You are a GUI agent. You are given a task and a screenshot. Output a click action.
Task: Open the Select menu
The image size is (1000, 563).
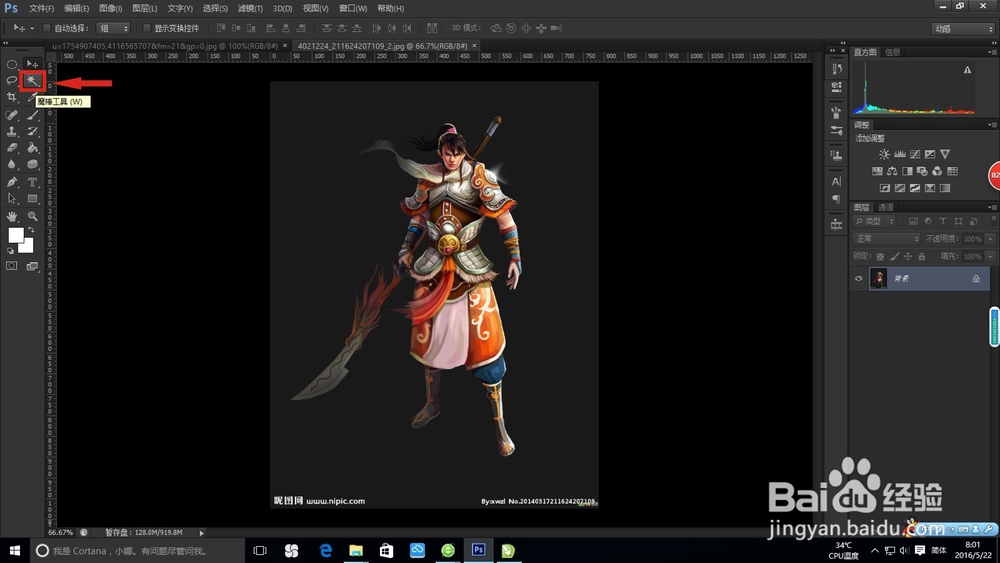[215, 8]
